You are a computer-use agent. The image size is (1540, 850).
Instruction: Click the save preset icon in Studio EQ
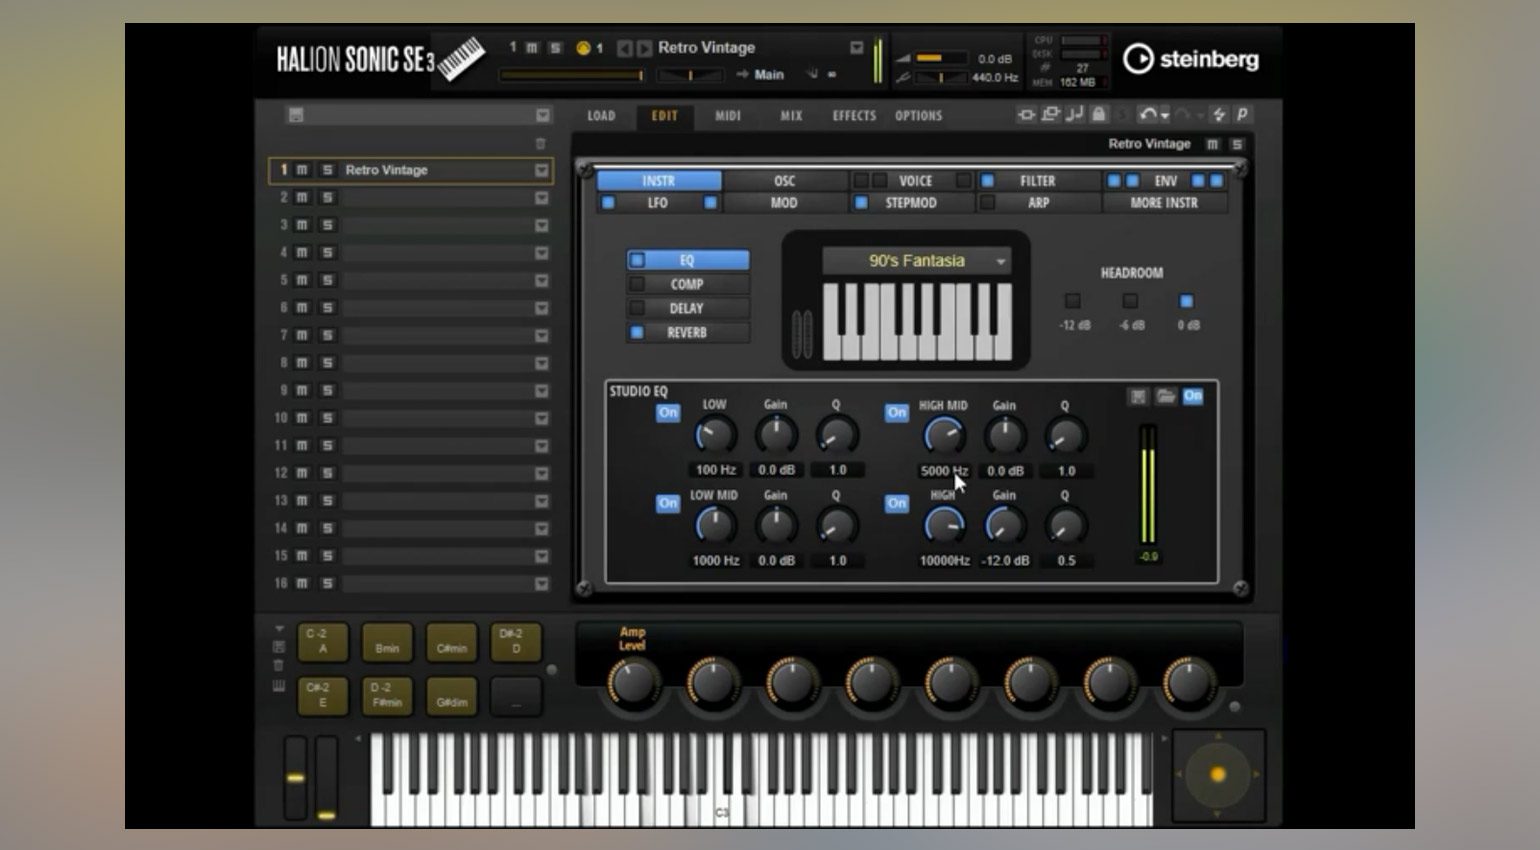[x=1138, y=397]
